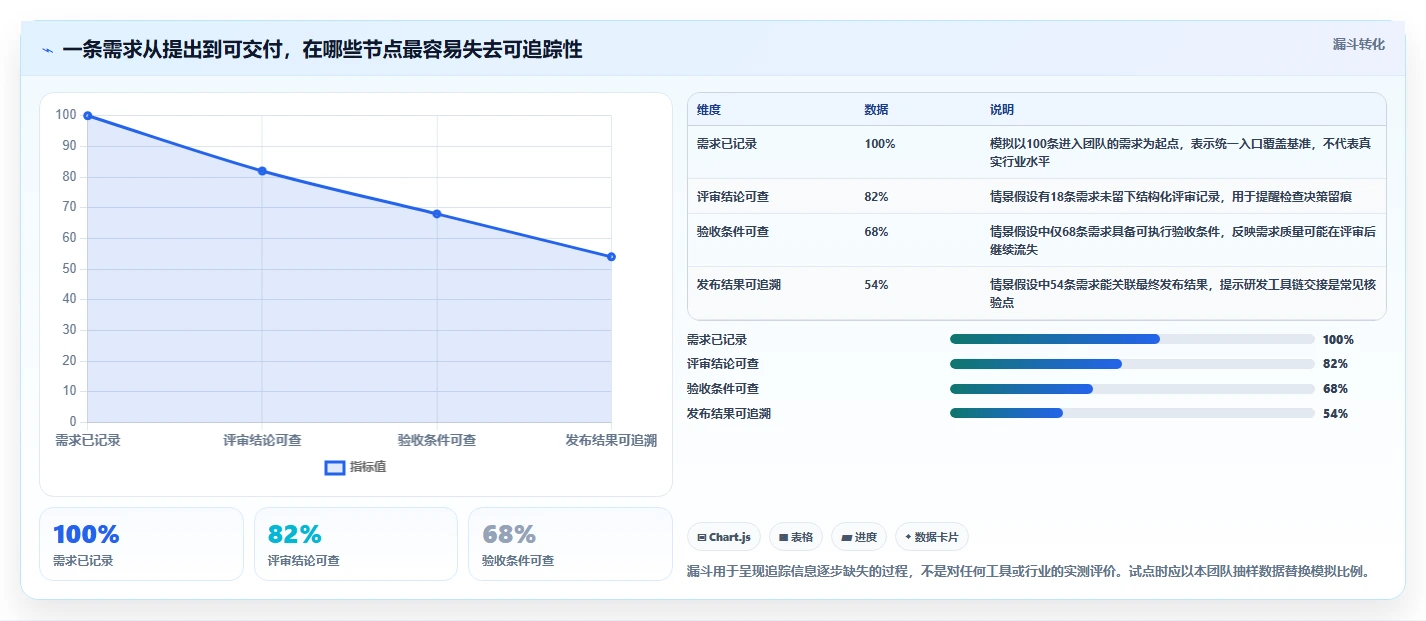Click the 发布结果可追溯 progress bar
Screen dimensions: 1426x621
(1132, 414)
